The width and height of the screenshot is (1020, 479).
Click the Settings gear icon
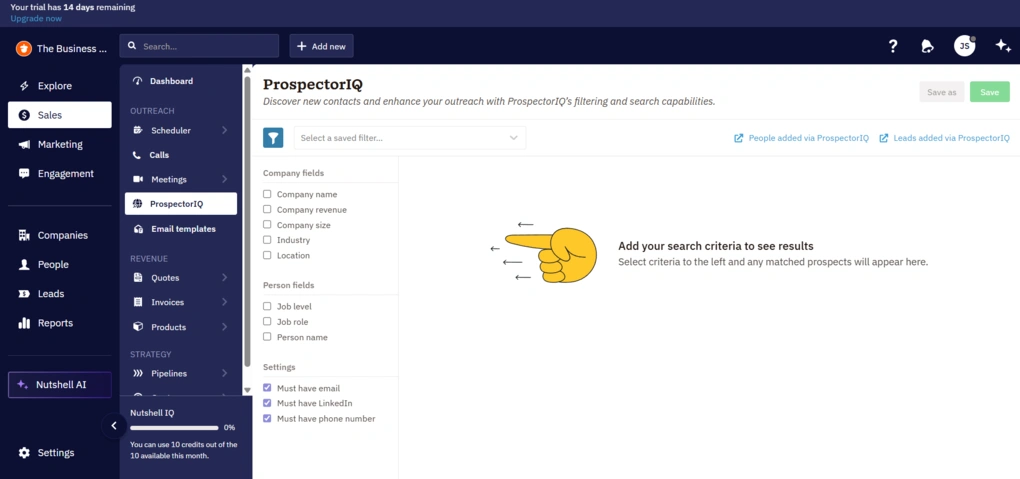[x=24, y=453]
